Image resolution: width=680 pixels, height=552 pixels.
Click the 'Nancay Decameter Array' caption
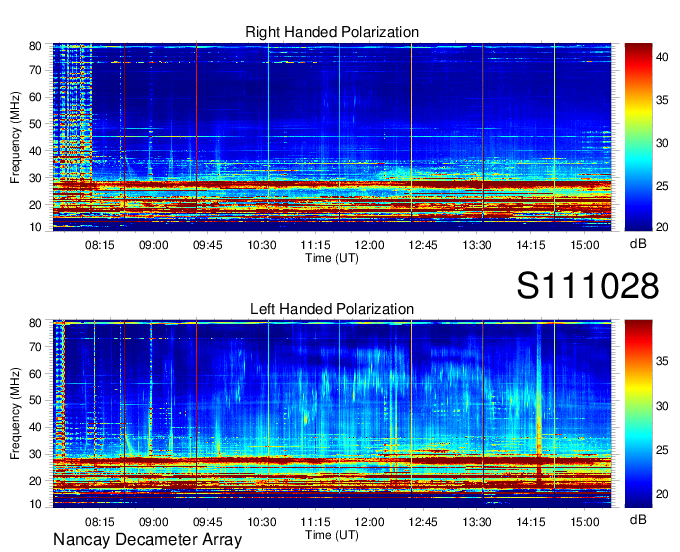[x=147, y=540]
